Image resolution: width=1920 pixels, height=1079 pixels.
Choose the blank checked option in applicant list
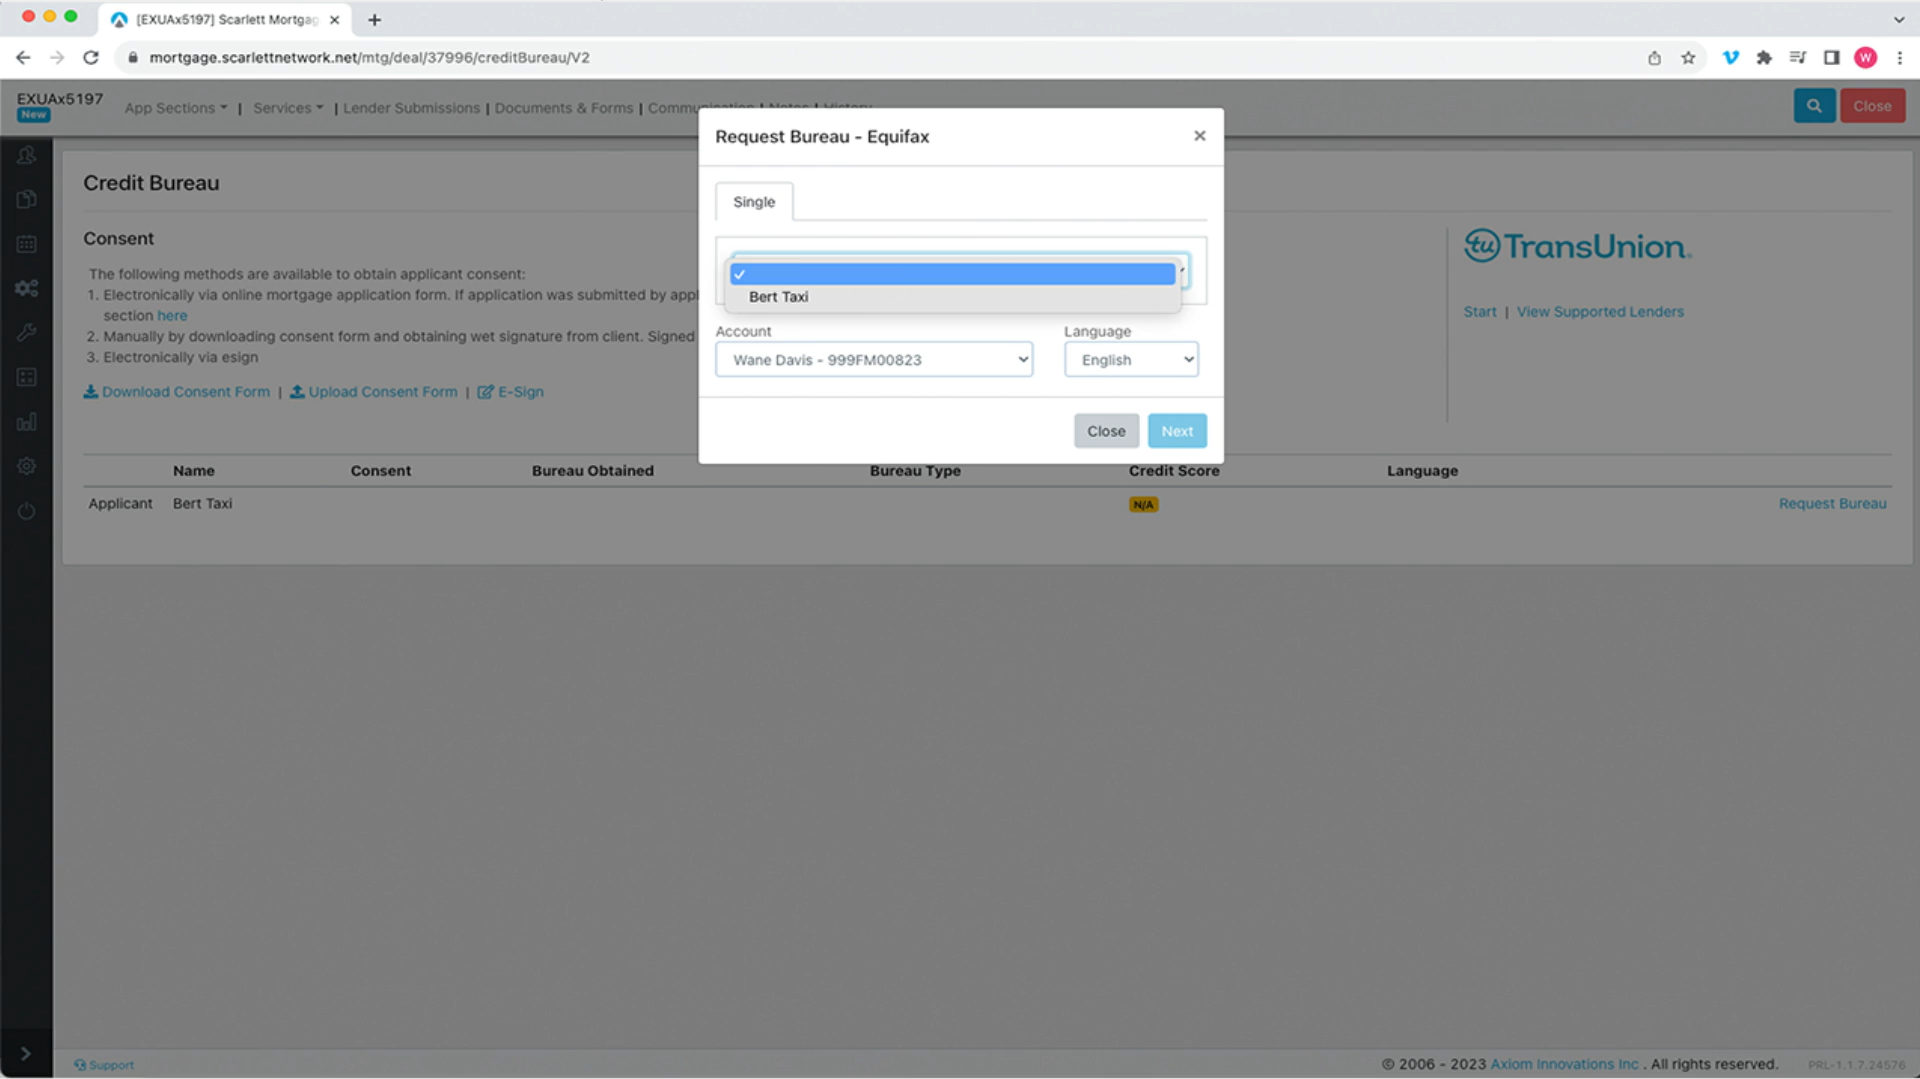tap(952, 274)
